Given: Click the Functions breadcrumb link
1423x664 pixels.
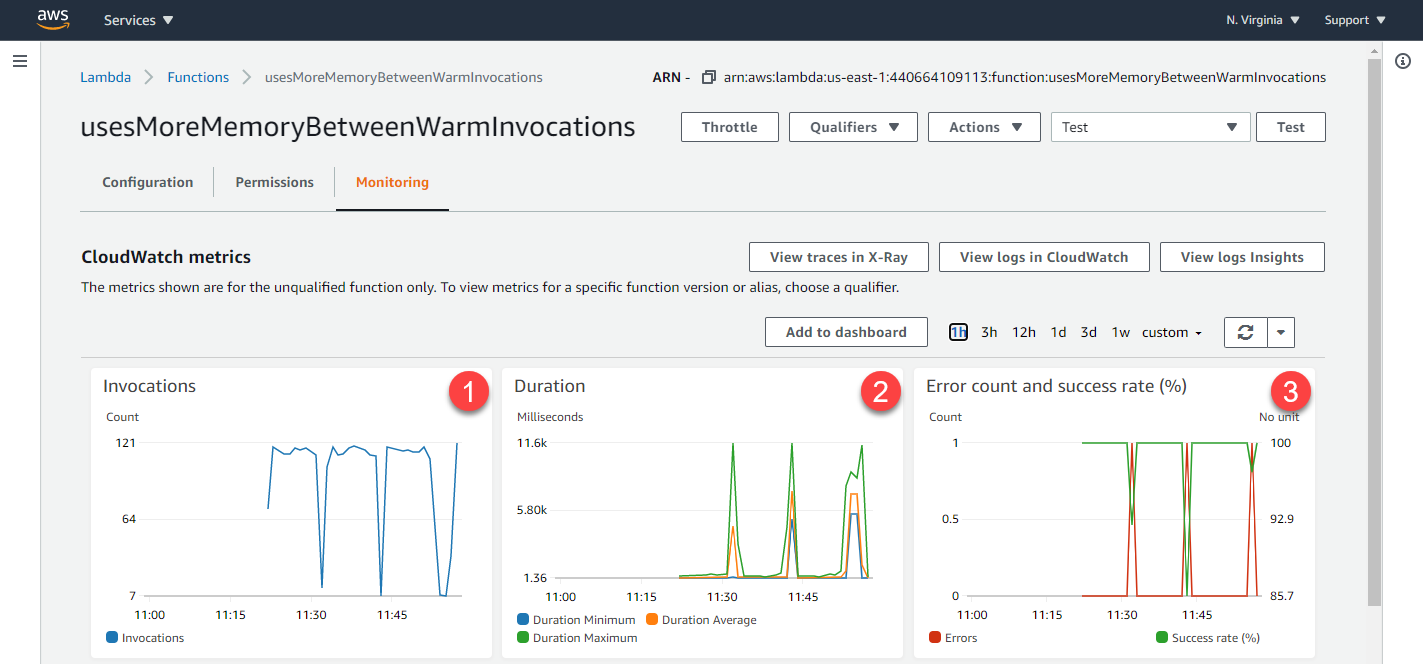Looking at the screenshot, I should pos(198,77).
